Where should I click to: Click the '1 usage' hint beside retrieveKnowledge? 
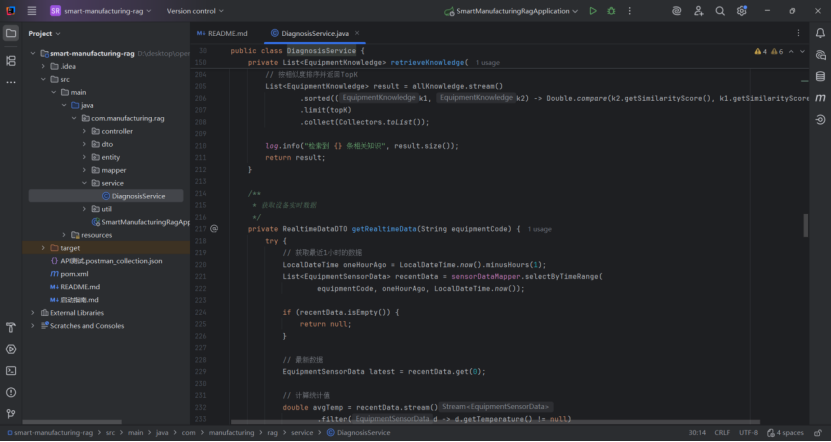pyautogui.click(x=487, y=63)
